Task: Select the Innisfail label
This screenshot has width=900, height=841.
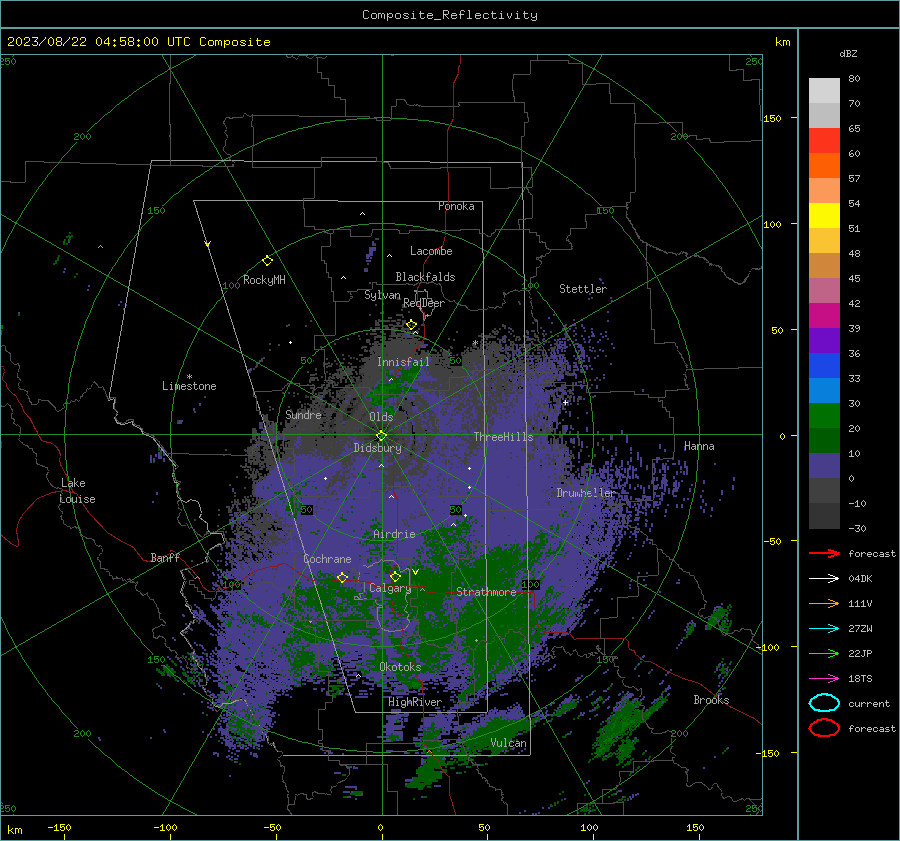Action: point(403,362)
